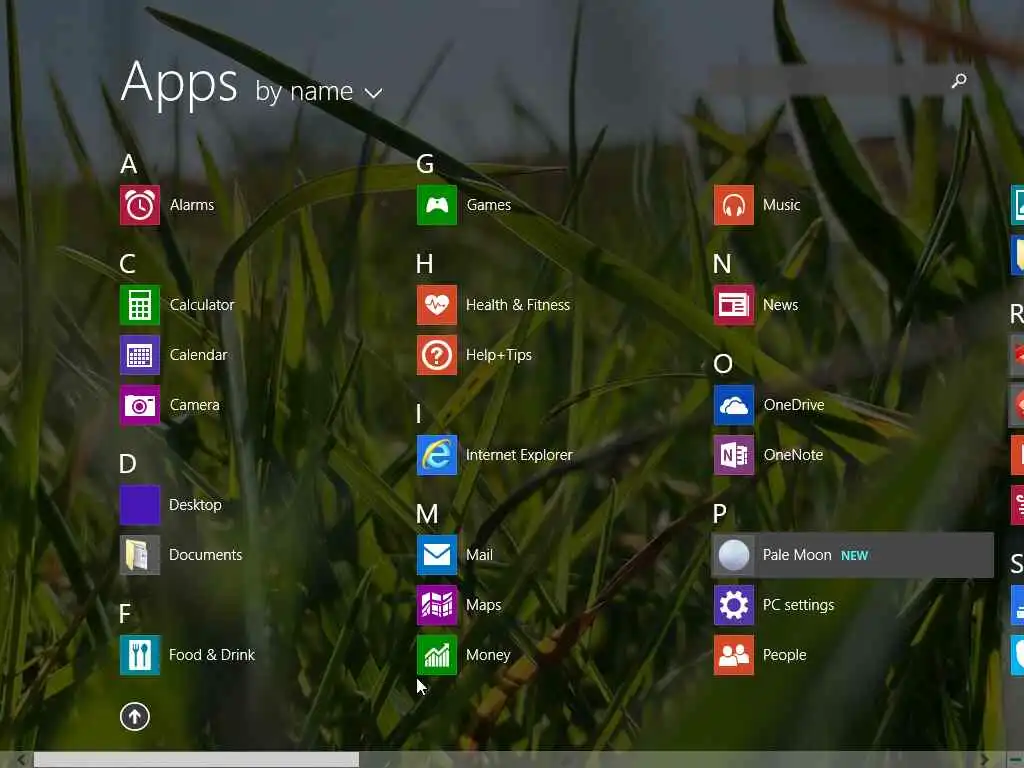Select the letter C group header
Image resolution: width=1024 pixels, height=768 pixels.
pos(128,264)
